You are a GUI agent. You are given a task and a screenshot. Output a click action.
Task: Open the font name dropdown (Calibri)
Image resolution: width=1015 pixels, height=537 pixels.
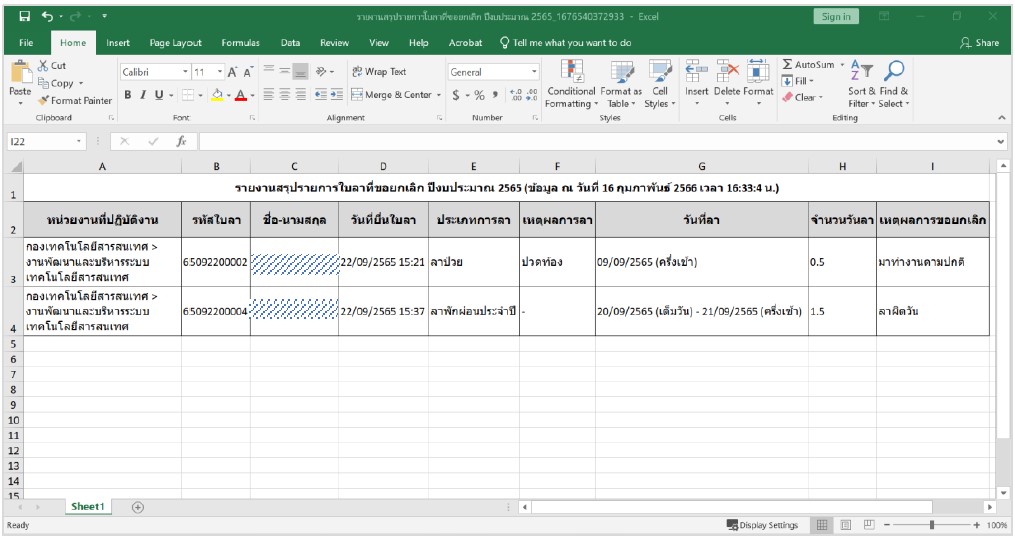185,72
